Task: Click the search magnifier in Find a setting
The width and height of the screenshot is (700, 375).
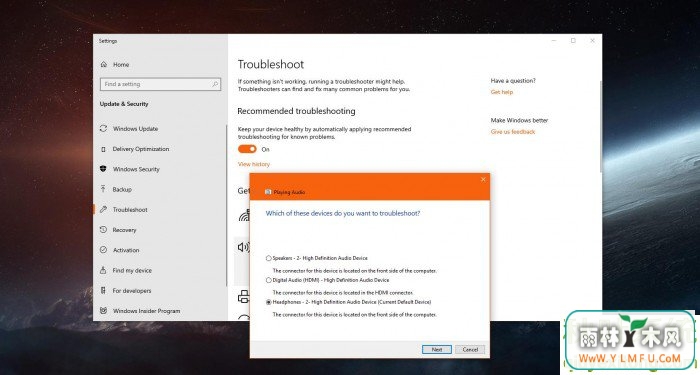Action: pyautogui.click(x=215, y=84)
